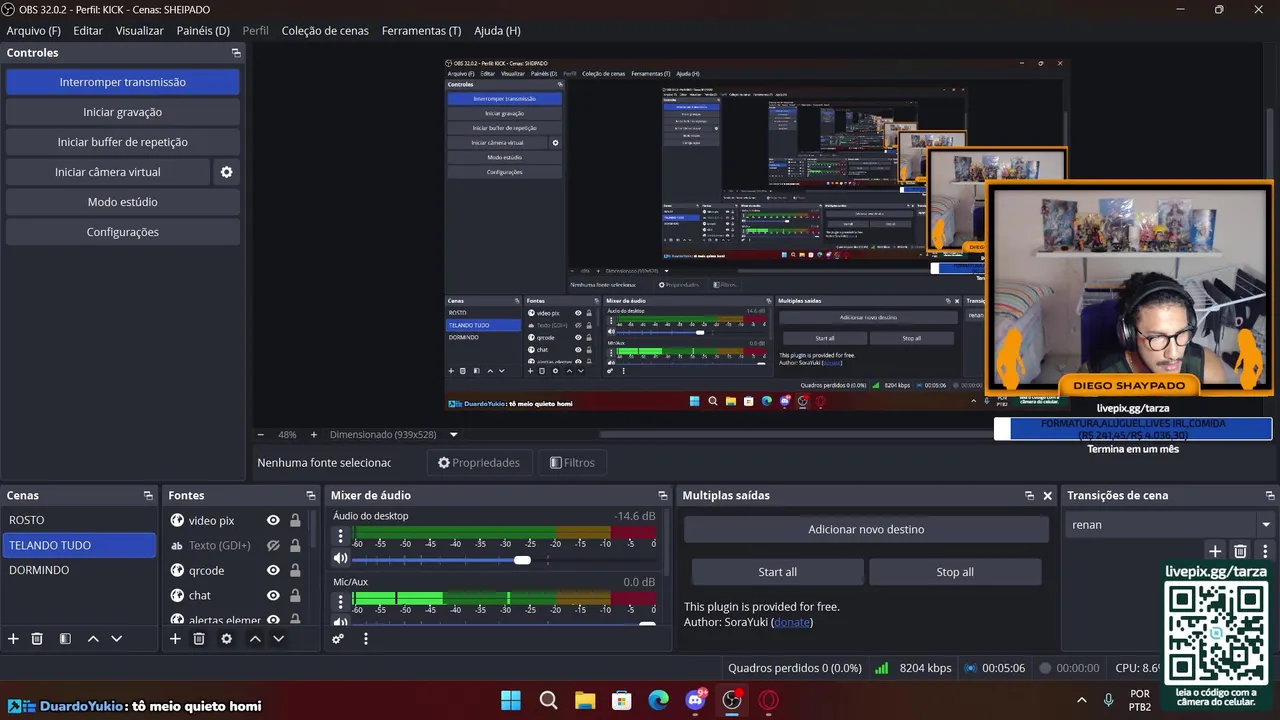Open Windows Start menu
Image resolution: width=1280 pixels, height=720 pixels.
(x=510, y=700)
